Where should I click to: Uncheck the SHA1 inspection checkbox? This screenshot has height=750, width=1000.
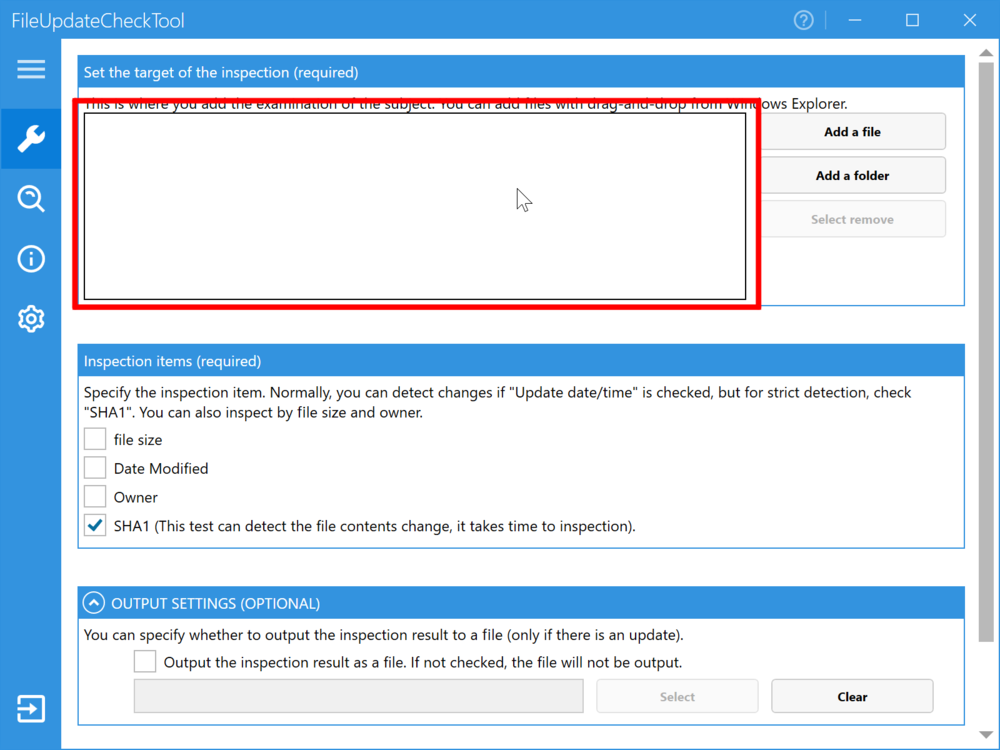(95, 526)
